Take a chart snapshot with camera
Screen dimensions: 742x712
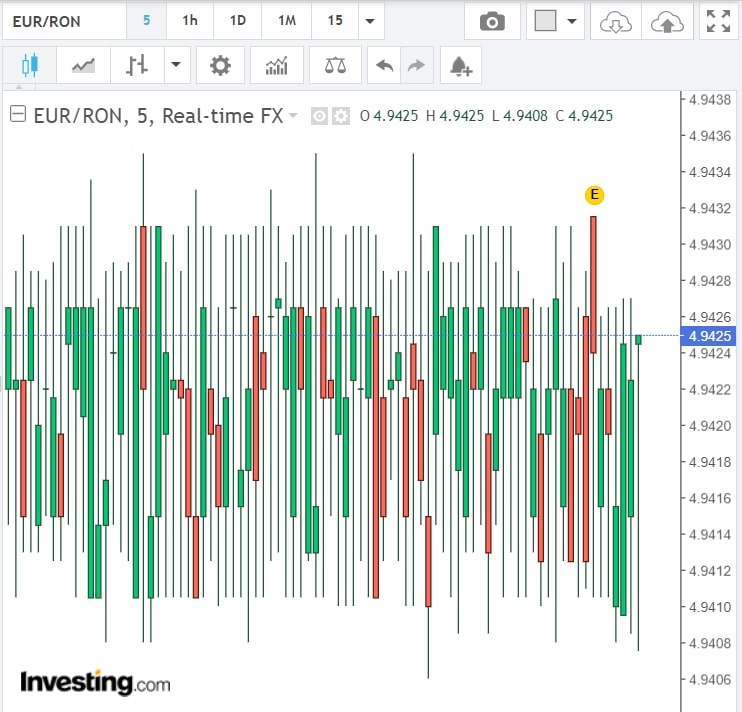coord(492,21)
